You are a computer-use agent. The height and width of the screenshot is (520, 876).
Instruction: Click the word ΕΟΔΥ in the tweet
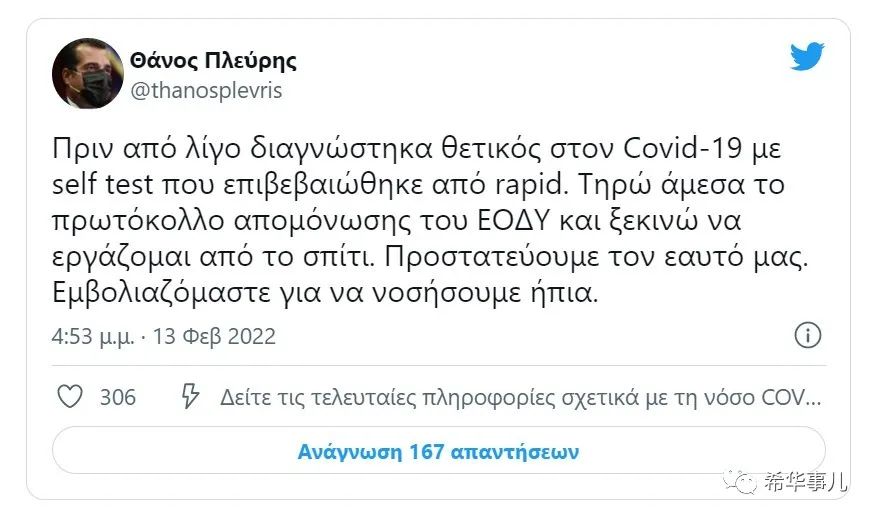click(x=514, y=221)
